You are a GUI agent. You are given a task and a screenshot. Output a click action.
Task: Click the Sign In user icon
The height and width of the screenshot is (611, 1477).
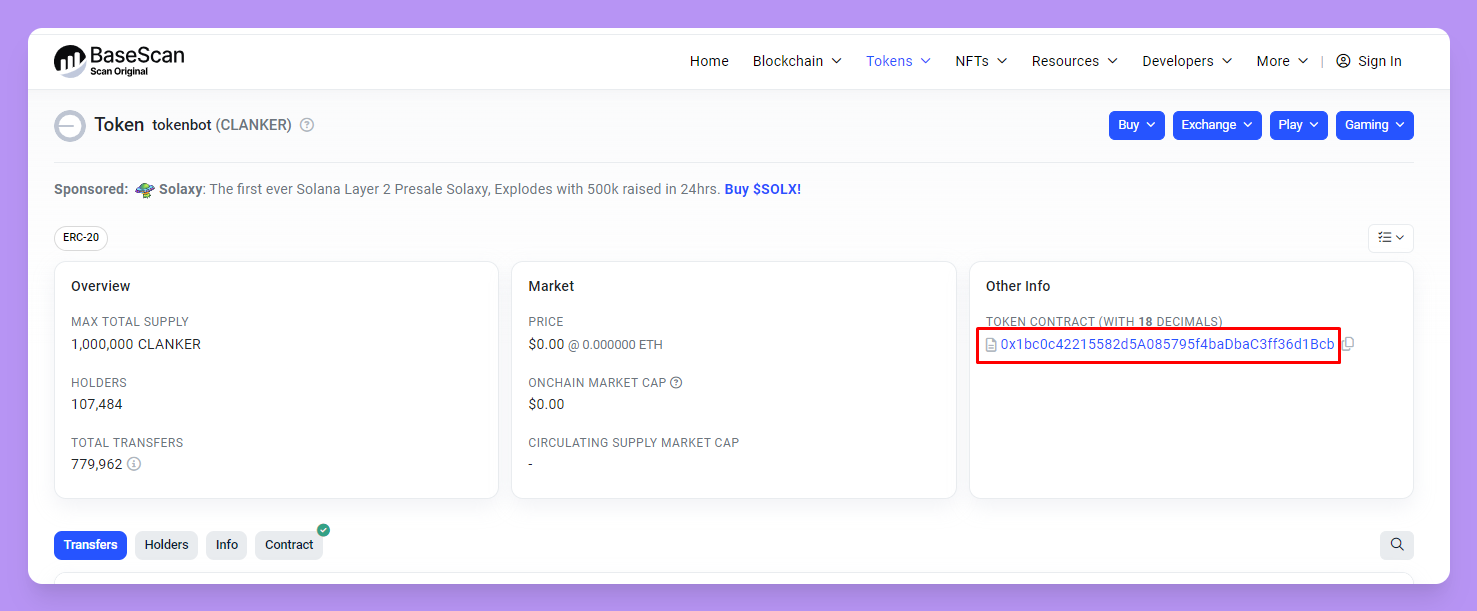click(x=1343, y=61)
